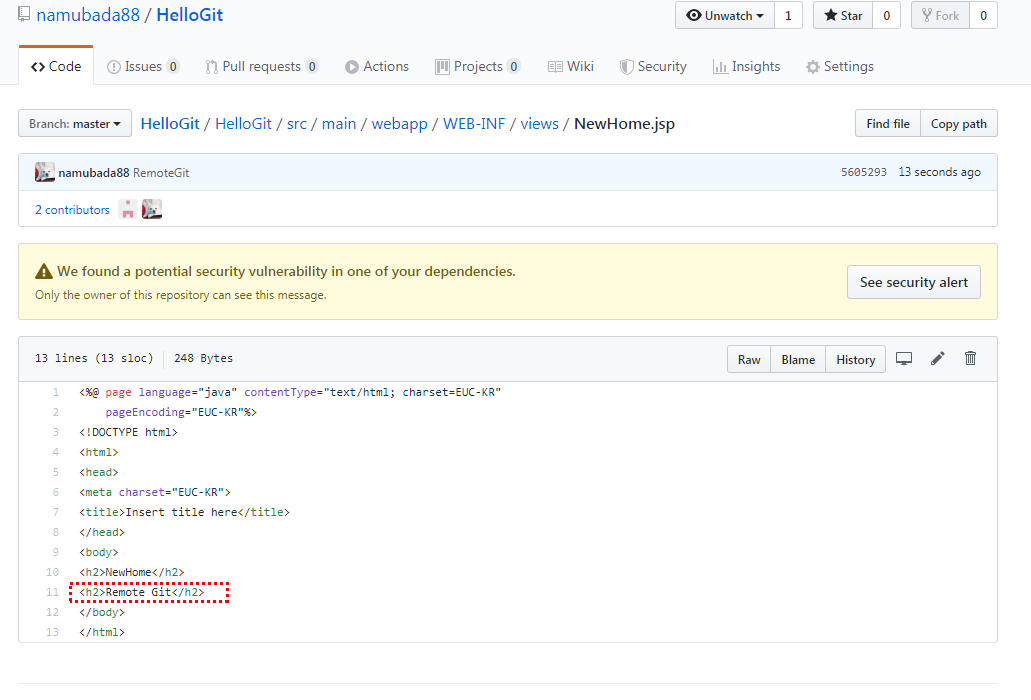Click namubada88 commit author avatar
The image size is (1031, 700).
pos(45,172)
